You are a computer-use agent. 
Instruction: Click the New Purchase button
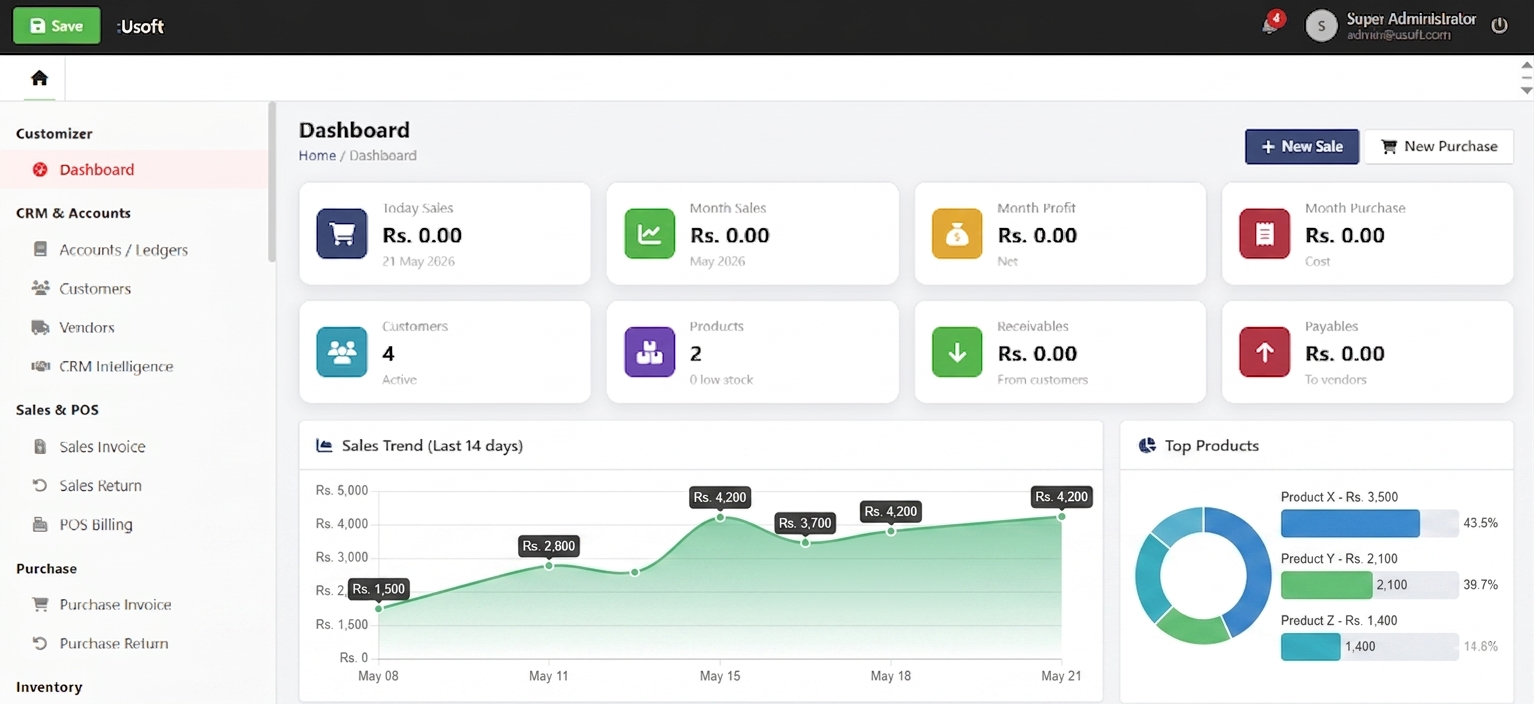[1439, 146]
